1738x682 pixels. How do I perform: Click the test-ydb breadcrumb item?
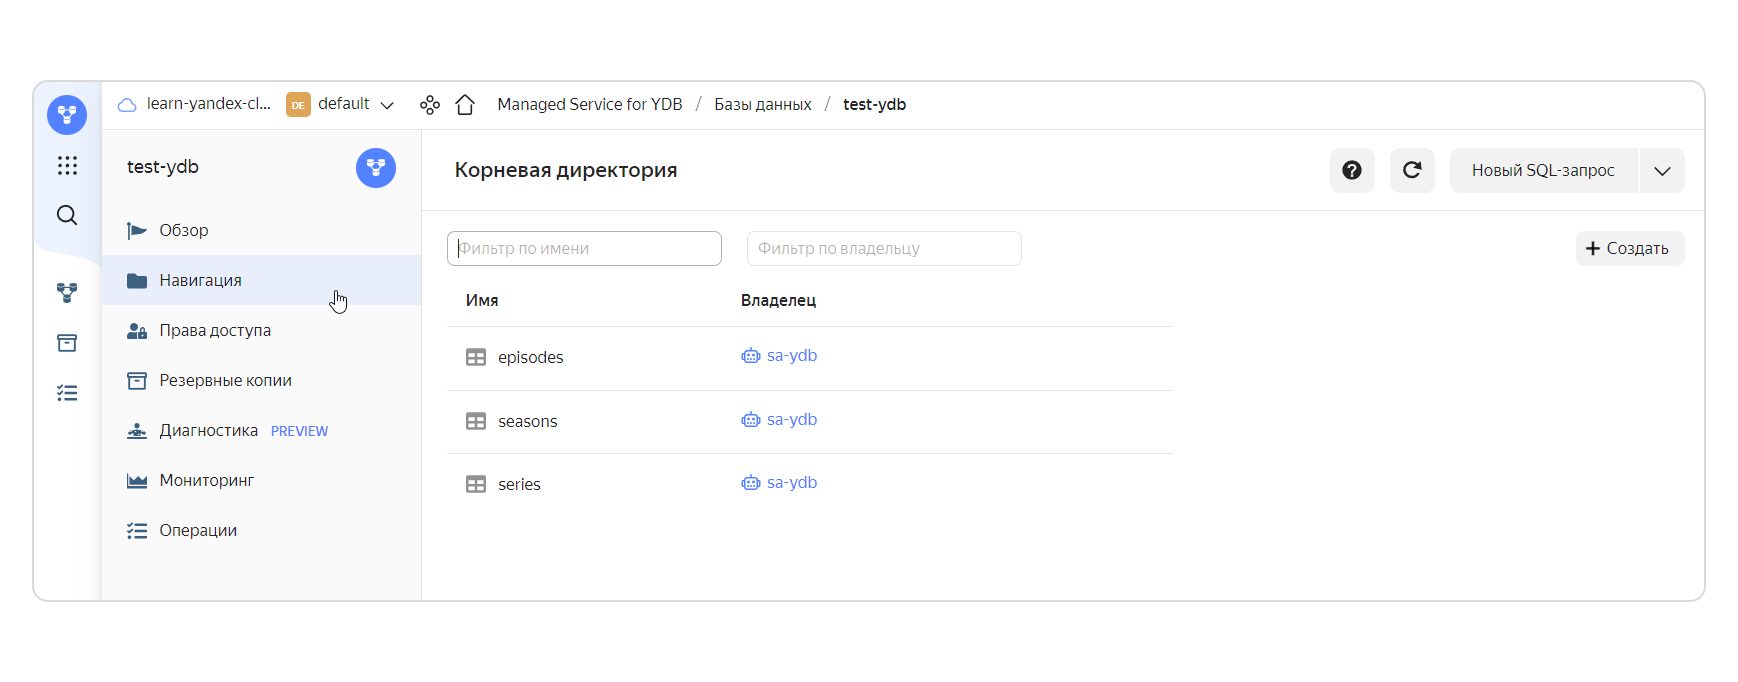[x=874, y=104]
